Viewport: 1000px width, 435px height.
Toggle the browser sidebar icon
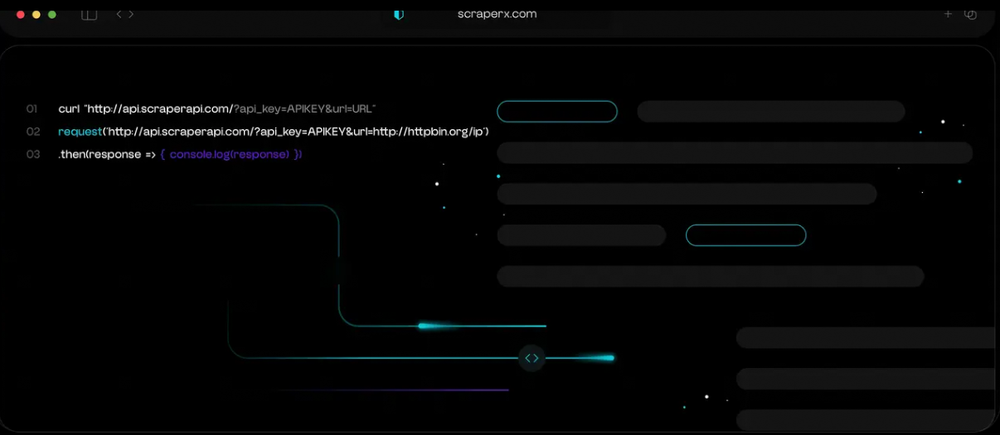tap(89, 15)
